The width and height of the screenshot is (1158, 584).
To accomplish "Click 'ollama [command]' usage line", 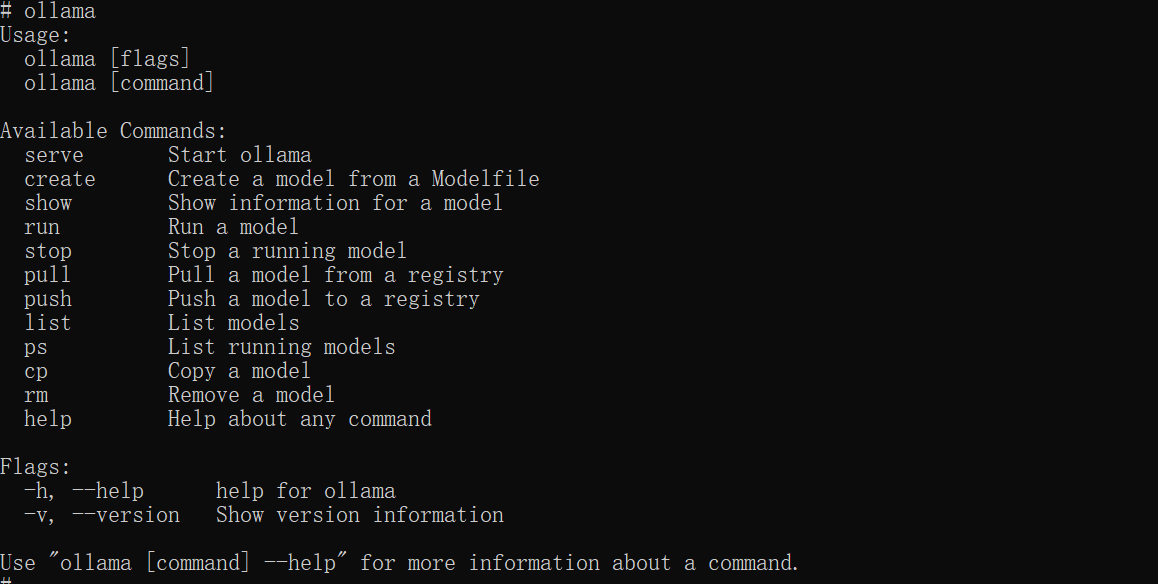I will point(119,83).
